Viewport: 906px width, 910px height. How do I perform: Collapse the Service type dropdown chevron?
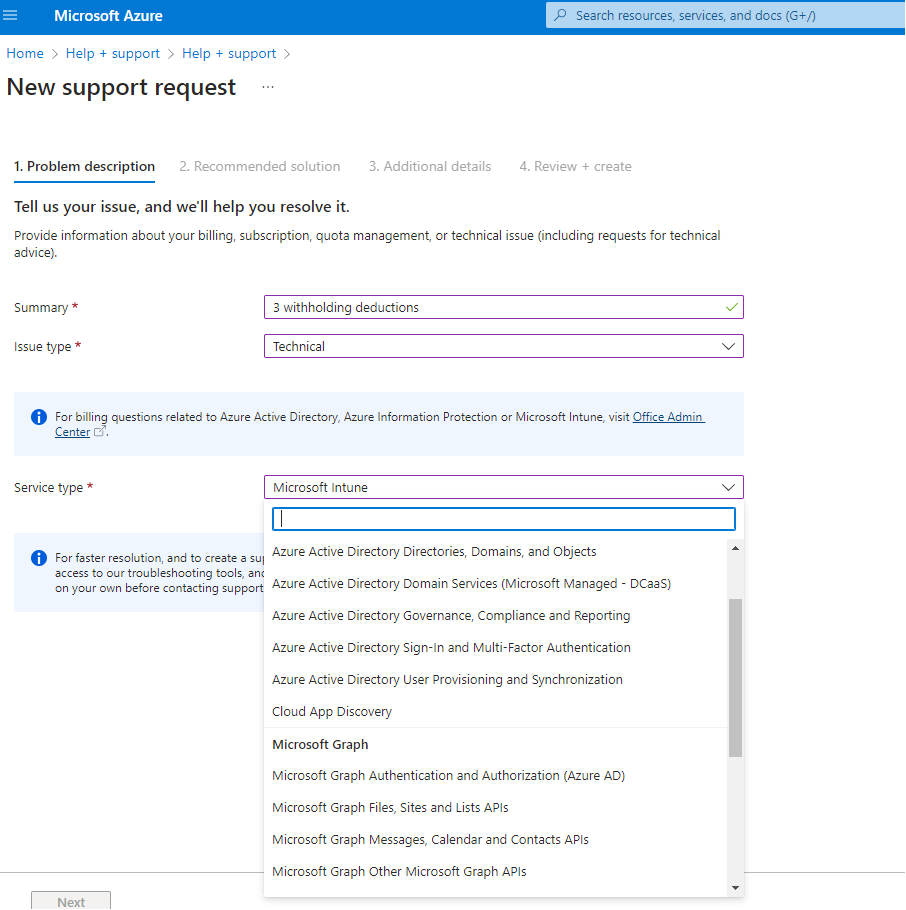pos(728,488)
